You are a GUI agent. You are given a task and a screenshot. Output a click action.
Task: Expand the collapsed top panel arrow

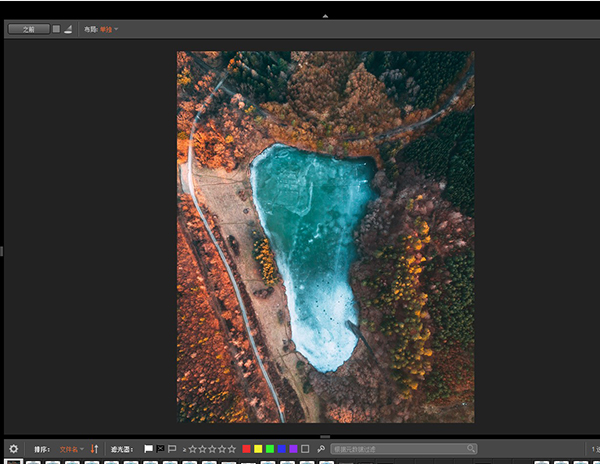(x=325, y=16)
